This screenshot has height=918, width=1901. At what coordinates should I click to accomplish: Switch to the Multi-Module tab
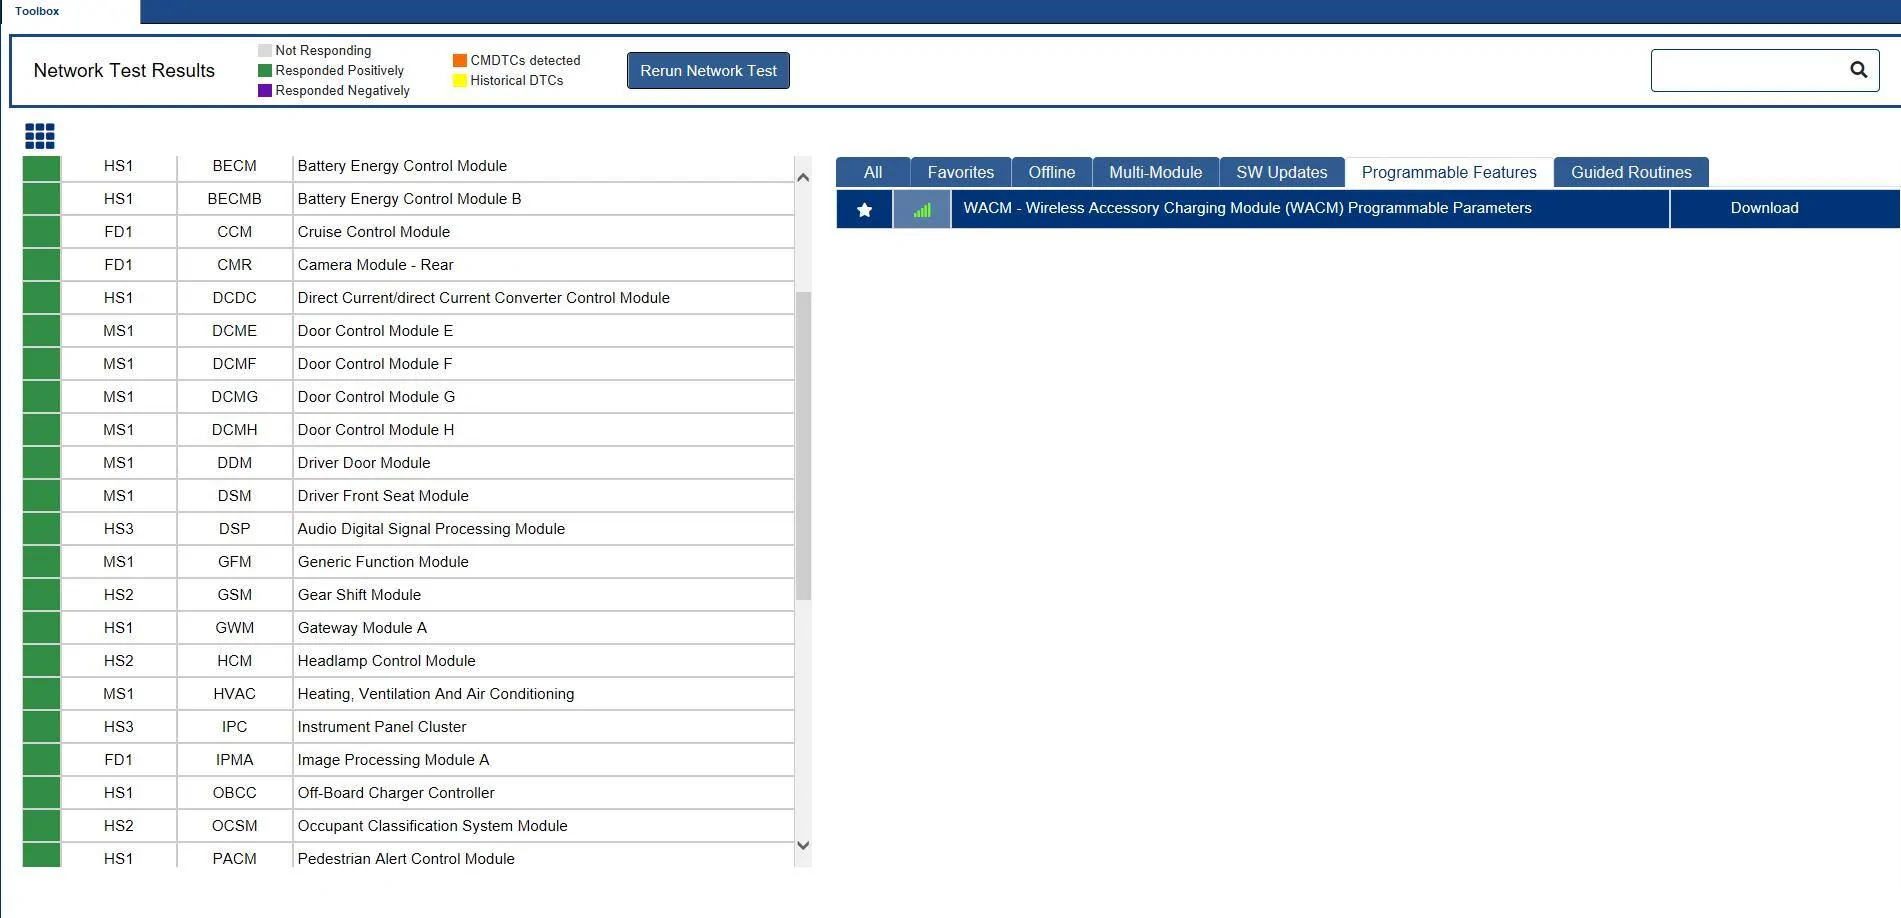[x=1156, y=172]
